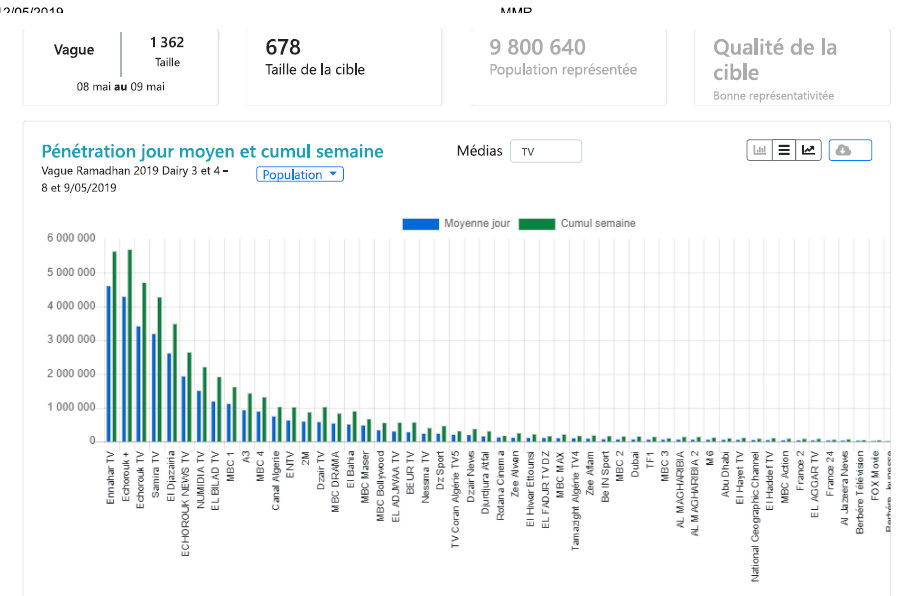
Task: Select the Vague summary card
Action: click(x=120, y=64)
